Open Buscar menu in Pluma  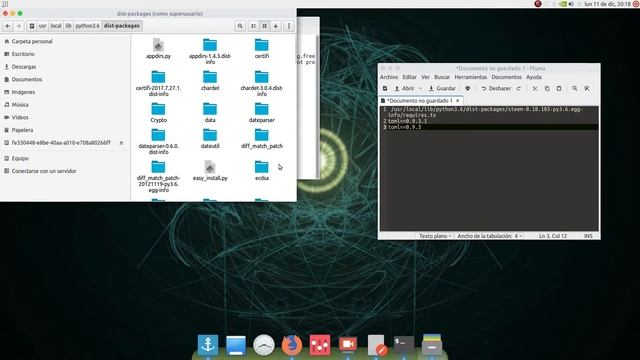pos(442,77)
